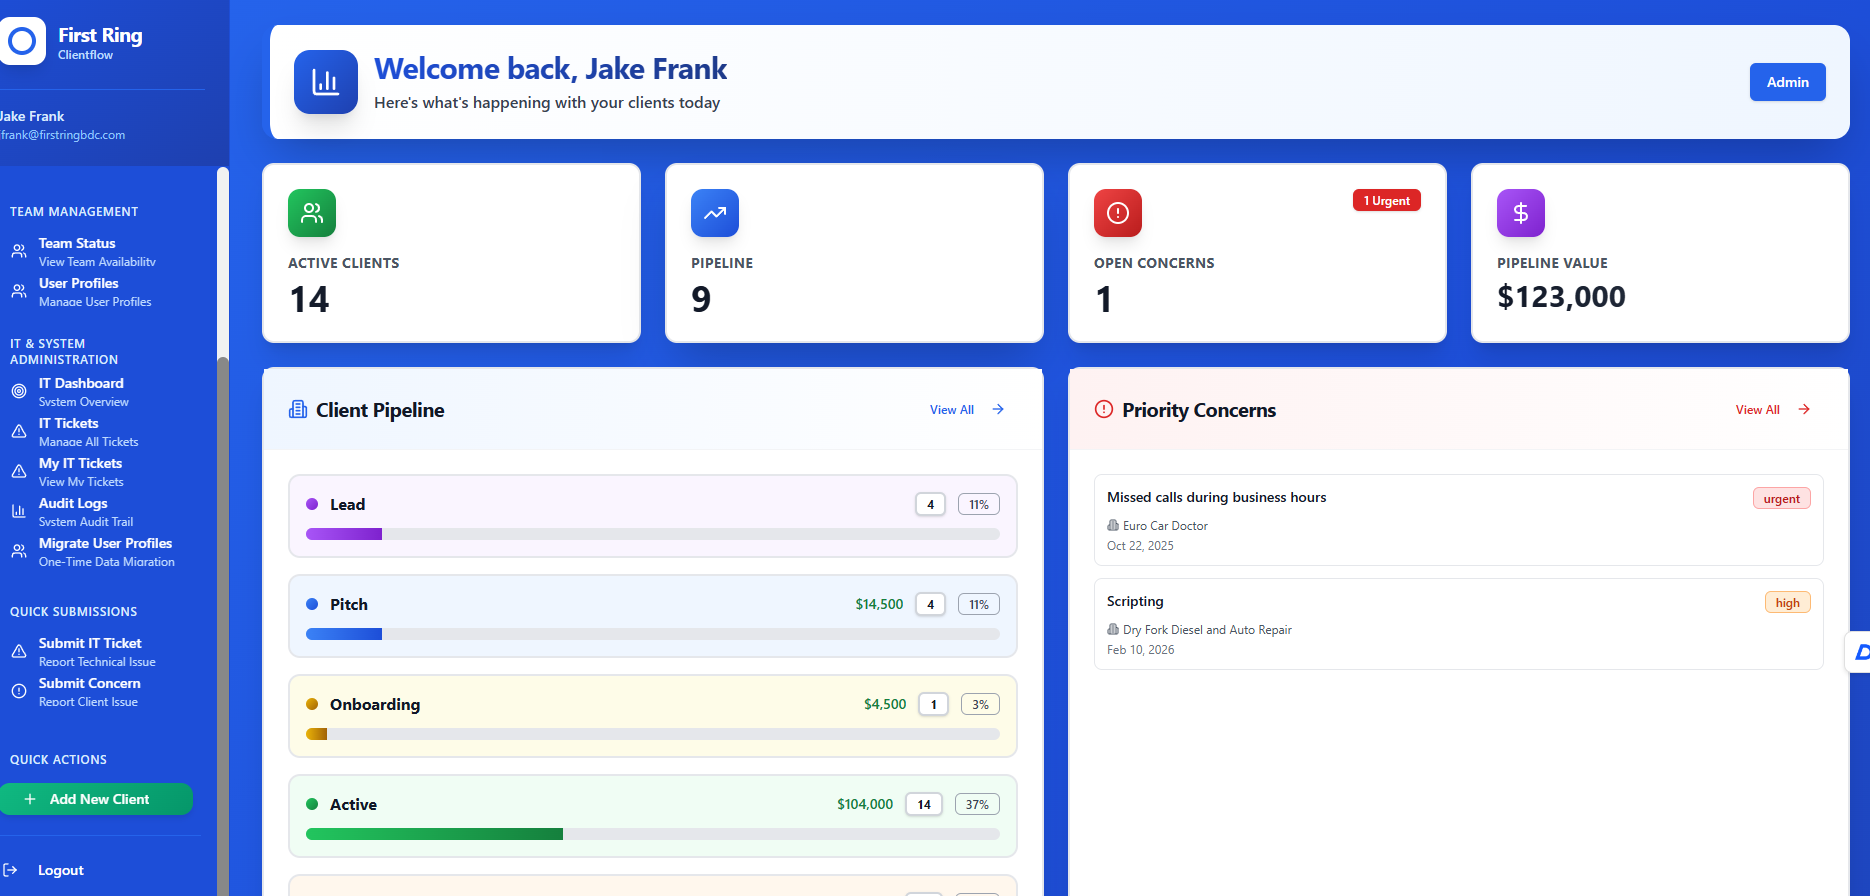Click the Active stage progress bar
This screenshot has width=1870, height=896.
(653, 834)
